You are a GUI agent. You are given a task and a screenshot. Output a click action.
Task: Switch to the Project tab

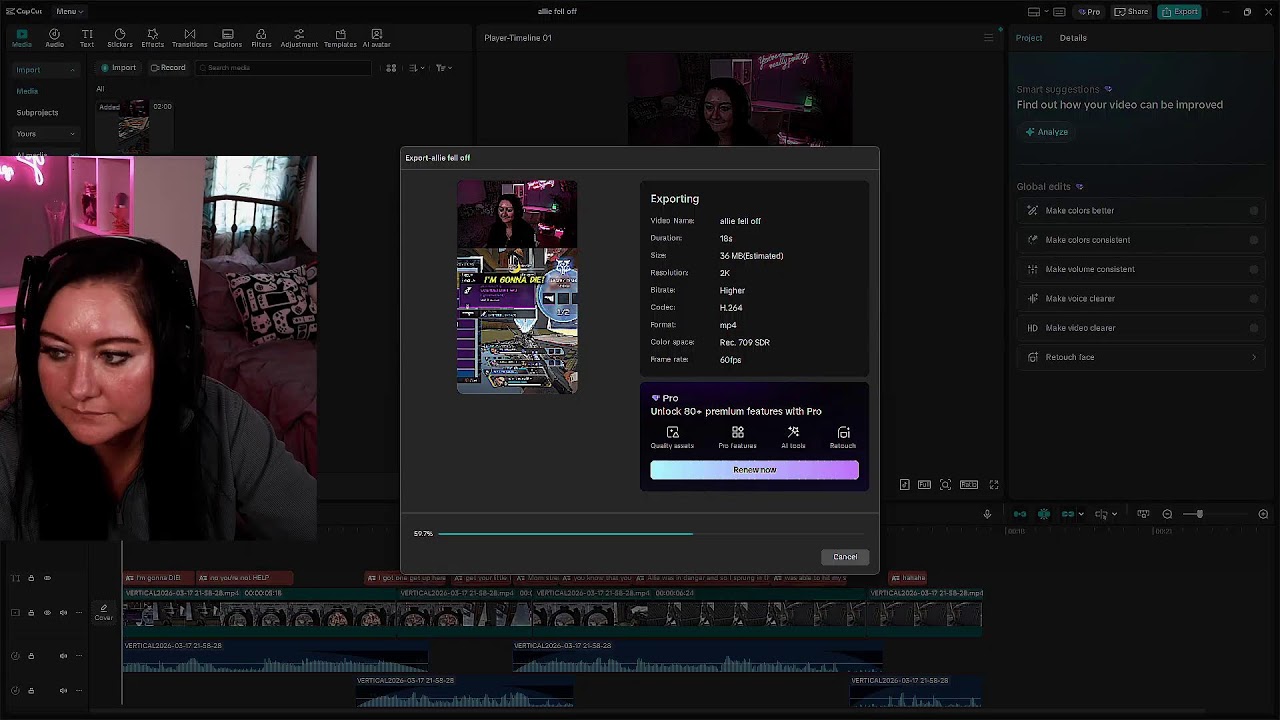pos(1029,38)
